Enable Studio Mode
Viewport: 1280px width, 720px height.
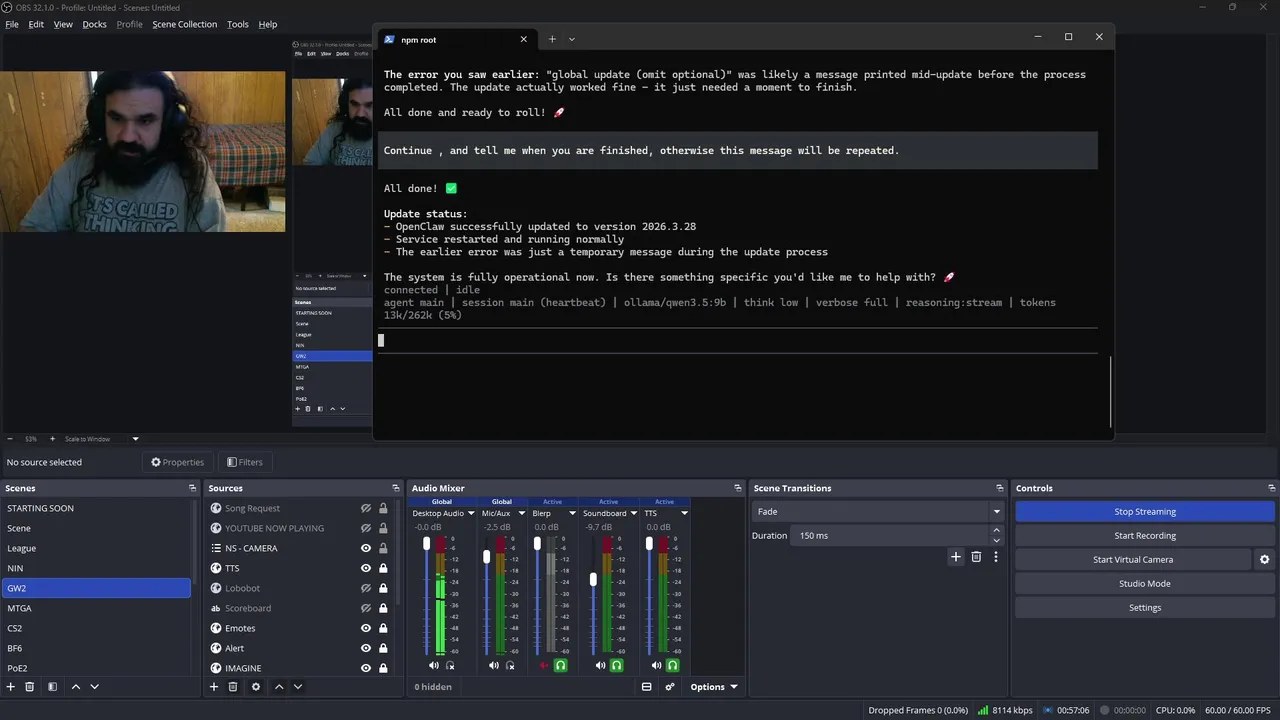click(x=1145, y=584)
